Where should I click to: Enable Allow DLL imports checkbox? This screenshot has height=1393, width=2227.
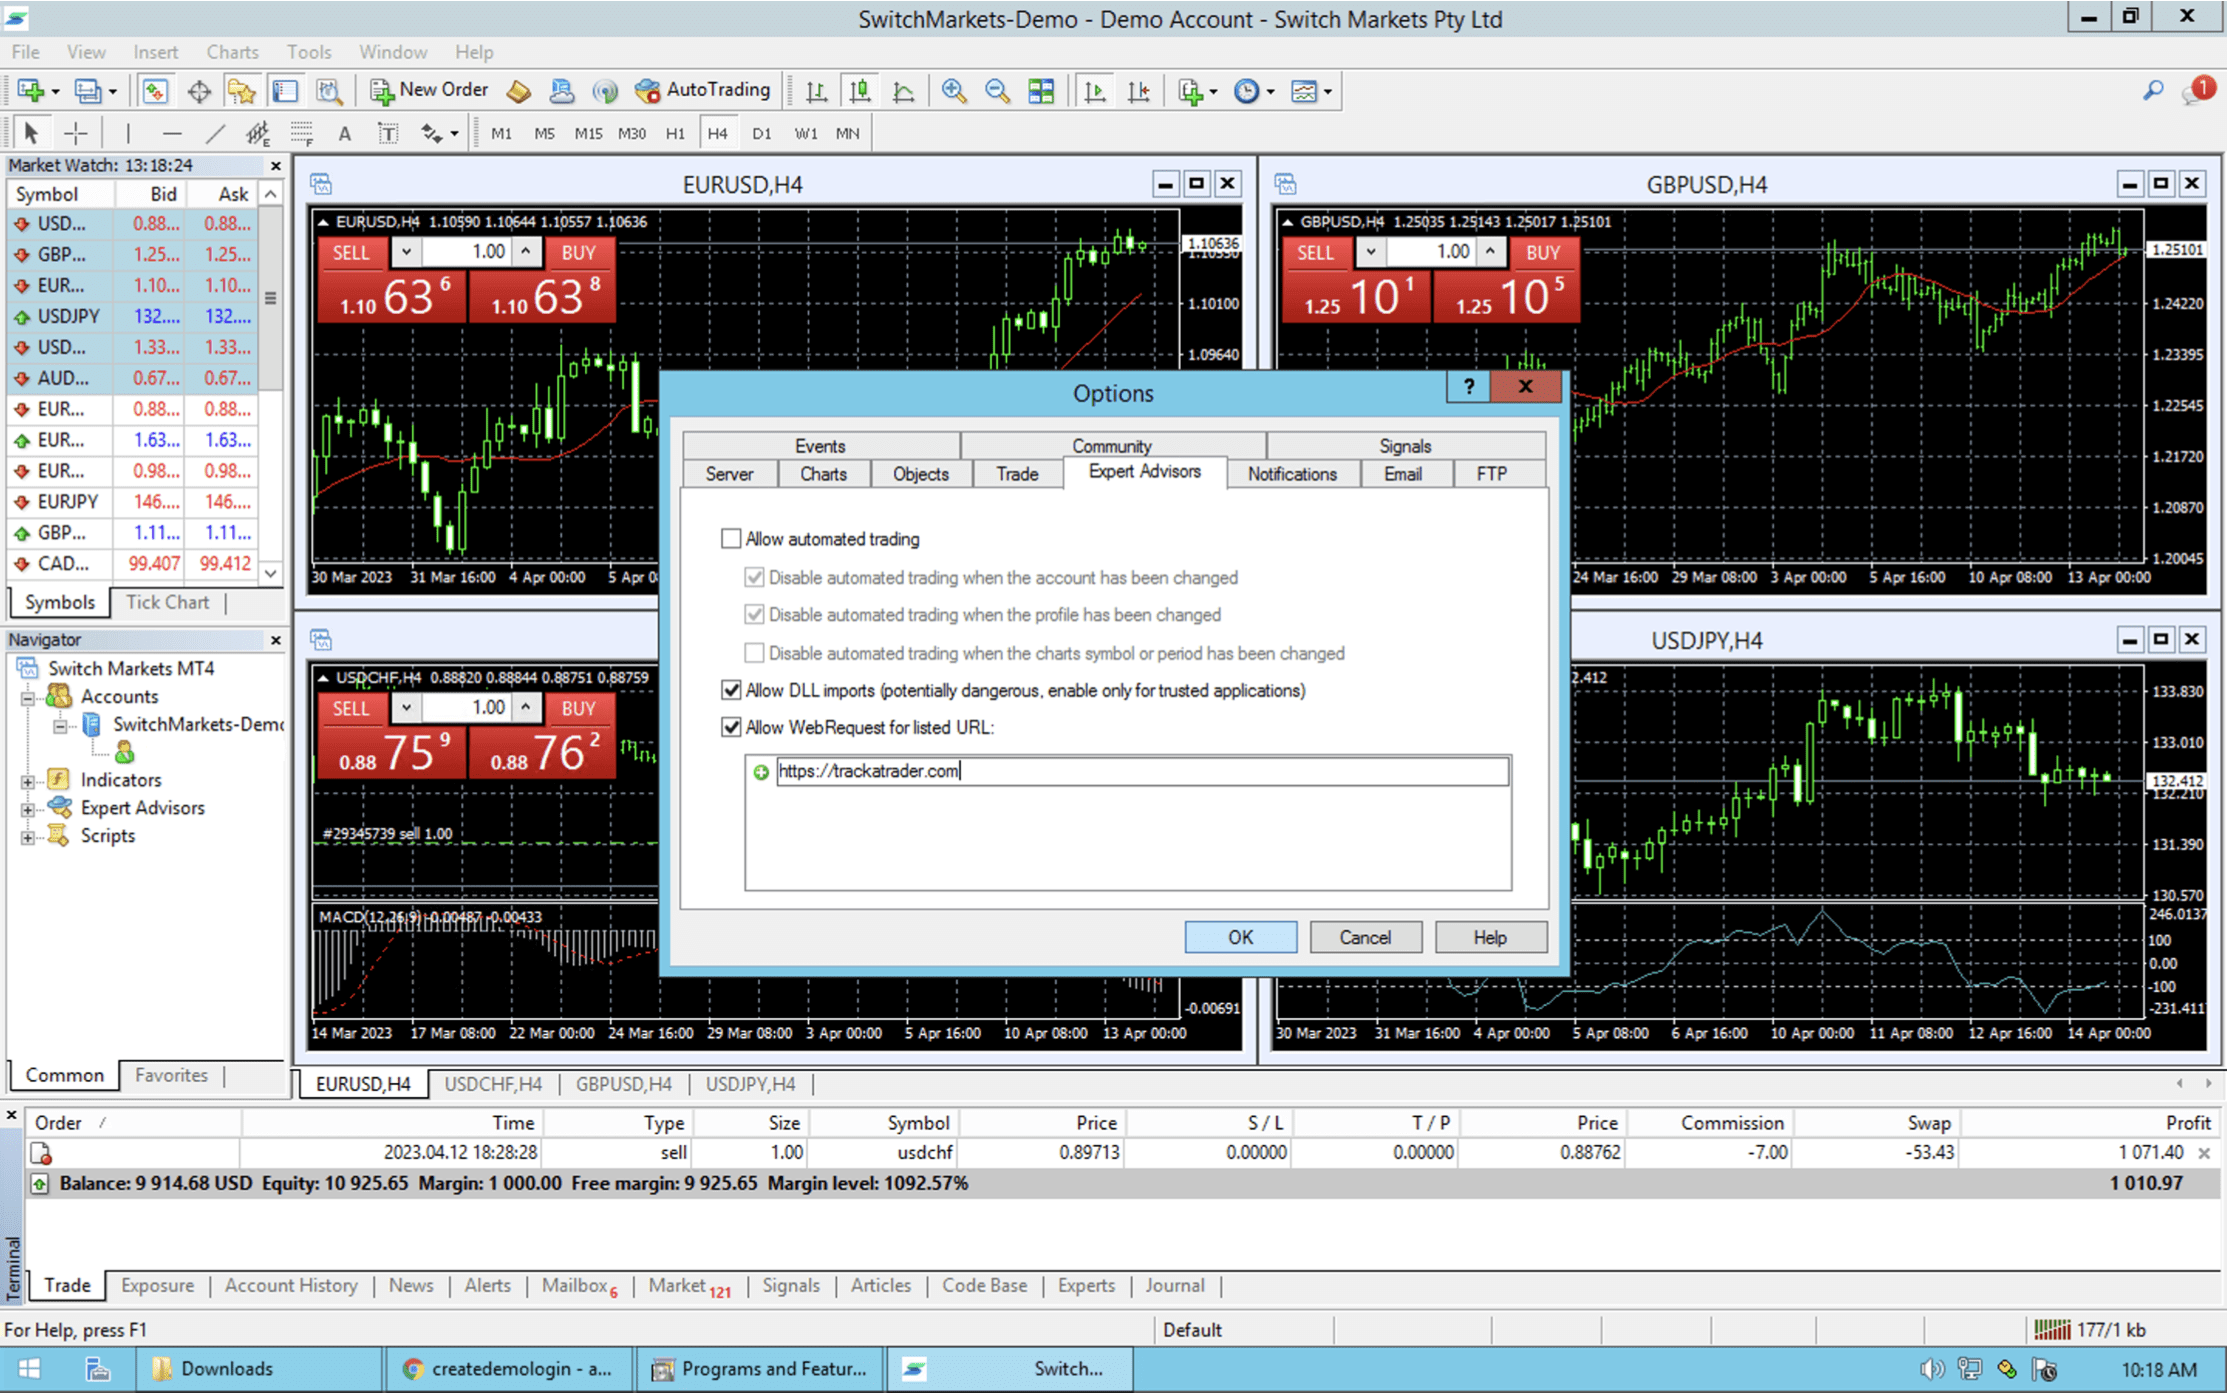tap(730, 690)
